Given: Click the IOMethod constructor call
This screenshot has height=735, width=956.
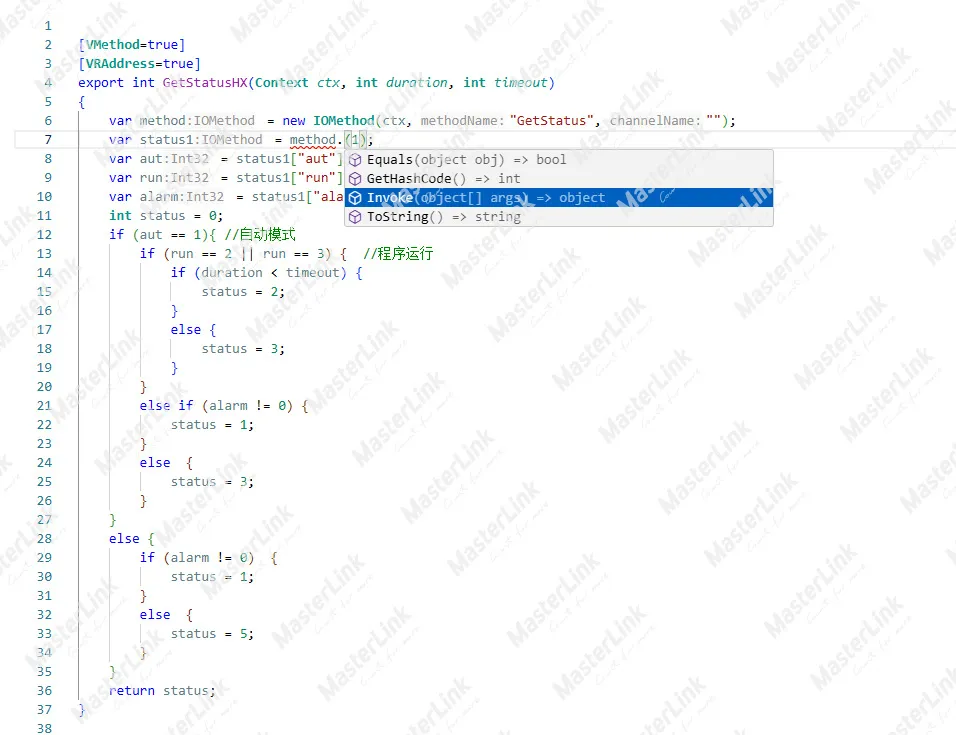Looking at the screenshot, I should [x=343, y=121].
